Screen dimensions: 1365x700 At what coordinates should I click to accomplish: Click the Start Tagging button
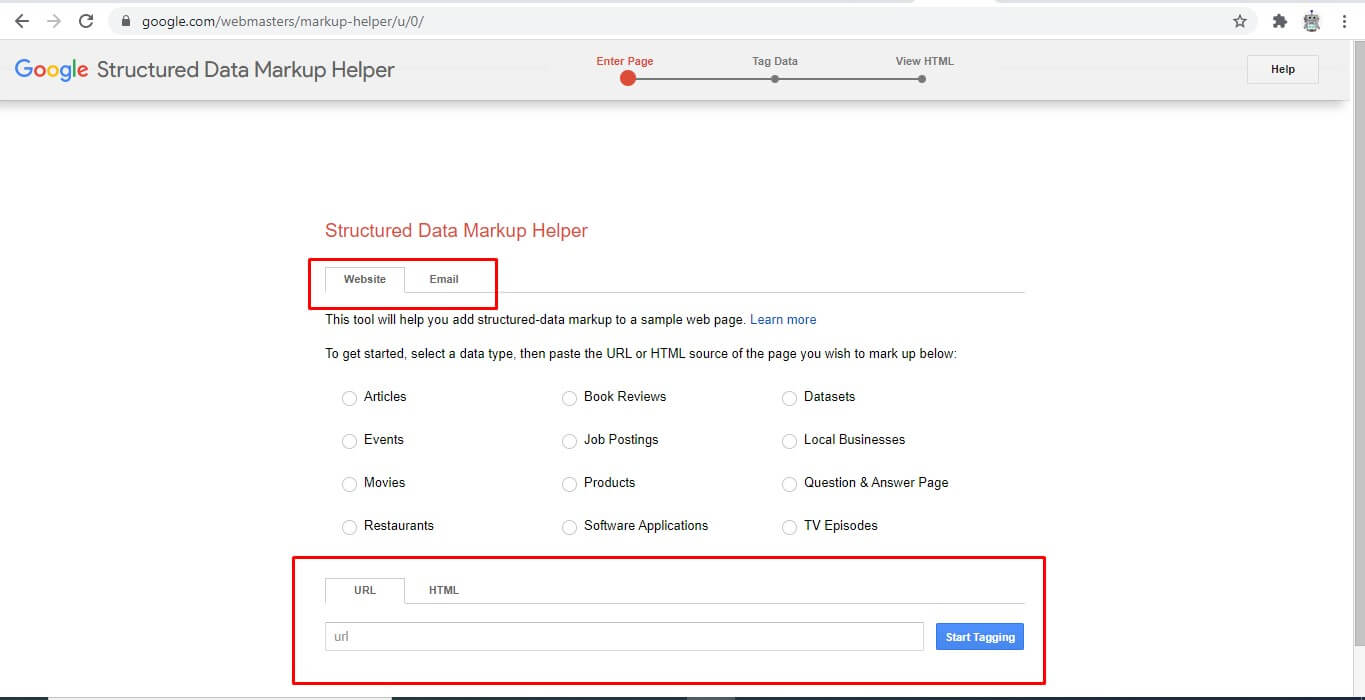[x=979, y=636]
